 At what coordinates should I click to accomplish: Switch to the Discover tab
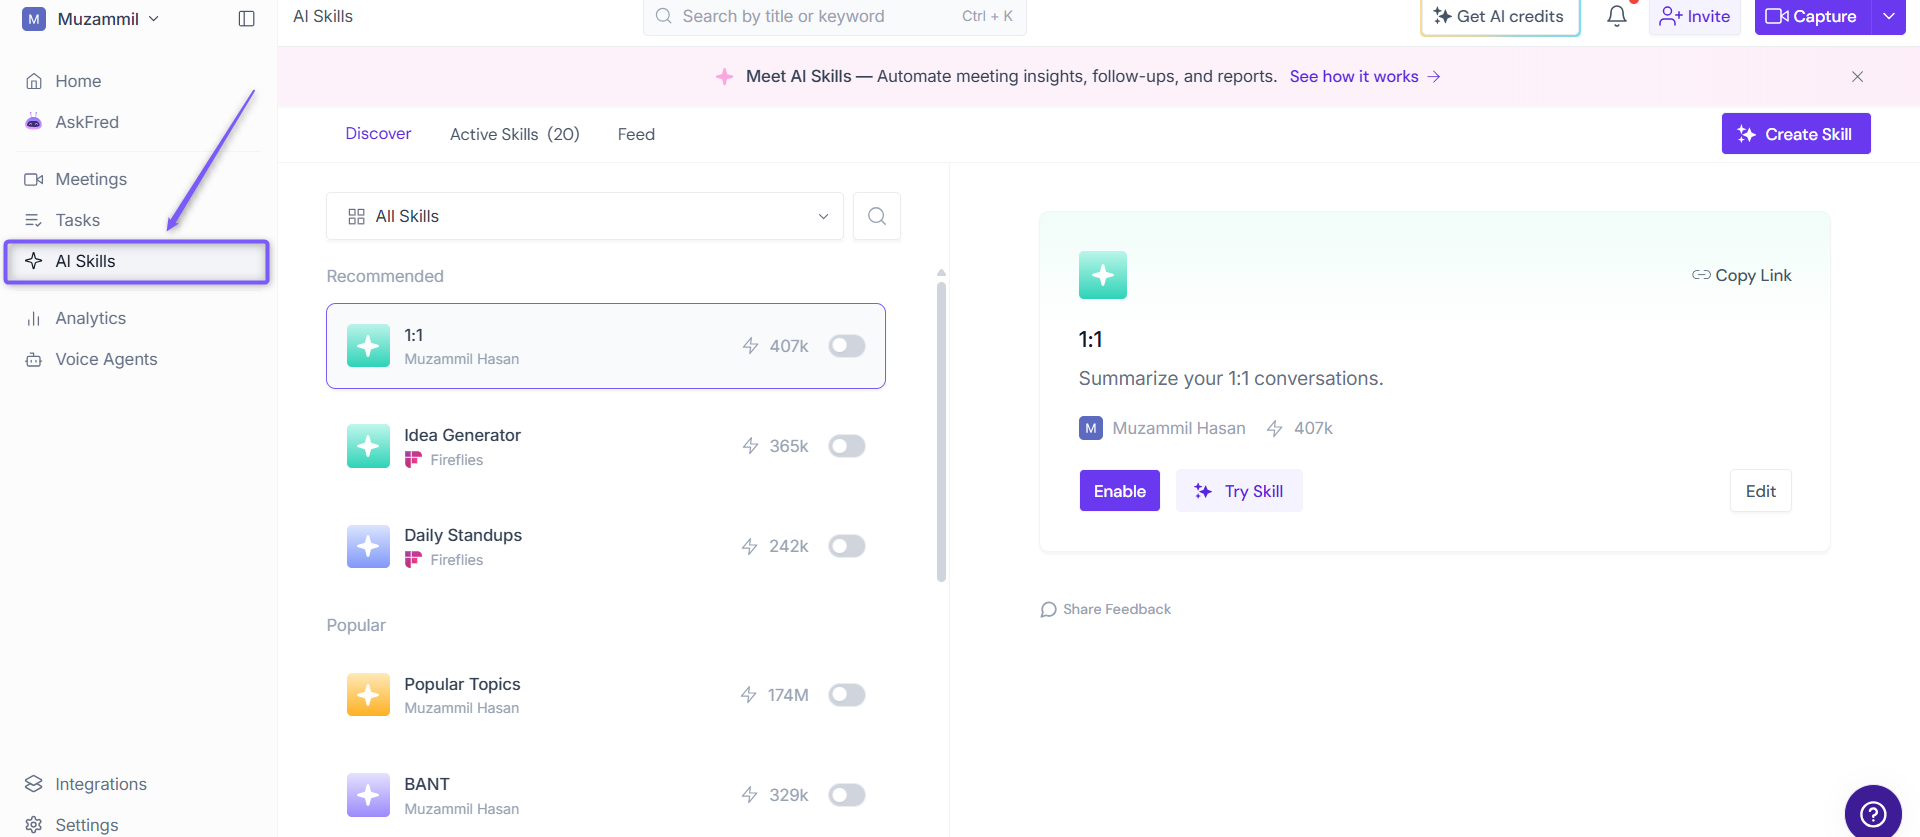tap(378, 134)
